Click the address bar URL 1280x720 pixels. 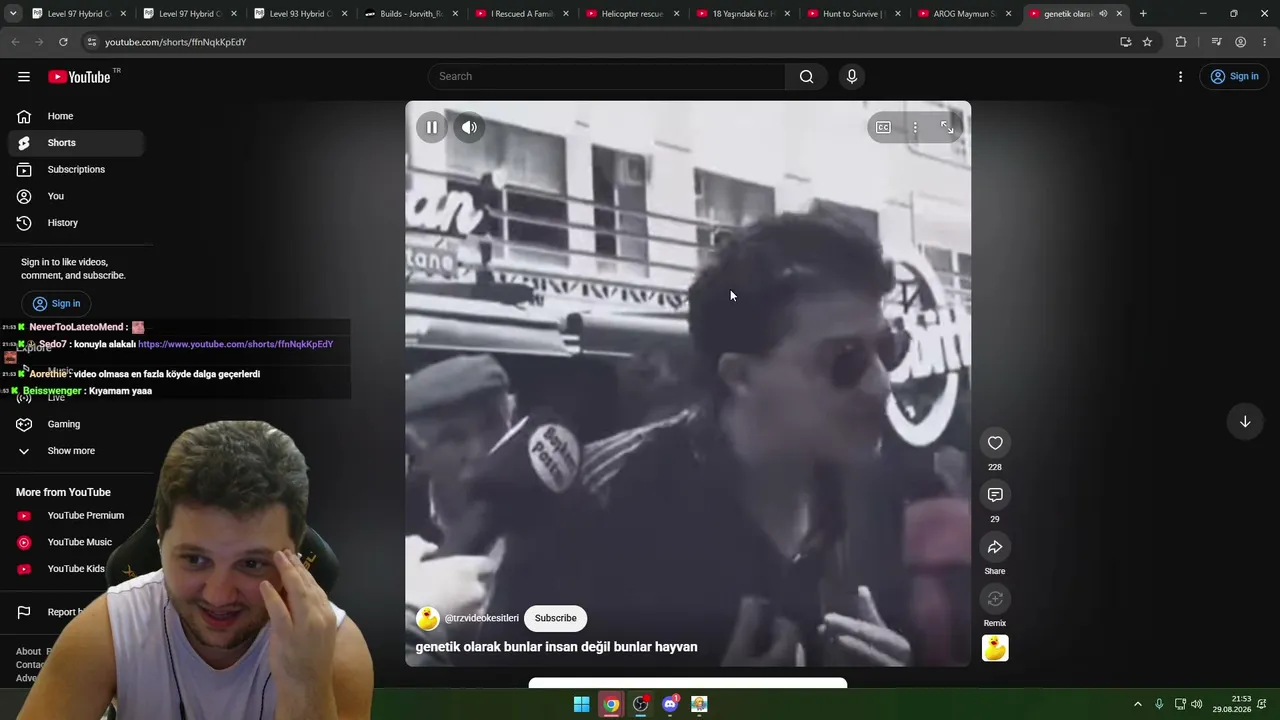tap(176, 42)
